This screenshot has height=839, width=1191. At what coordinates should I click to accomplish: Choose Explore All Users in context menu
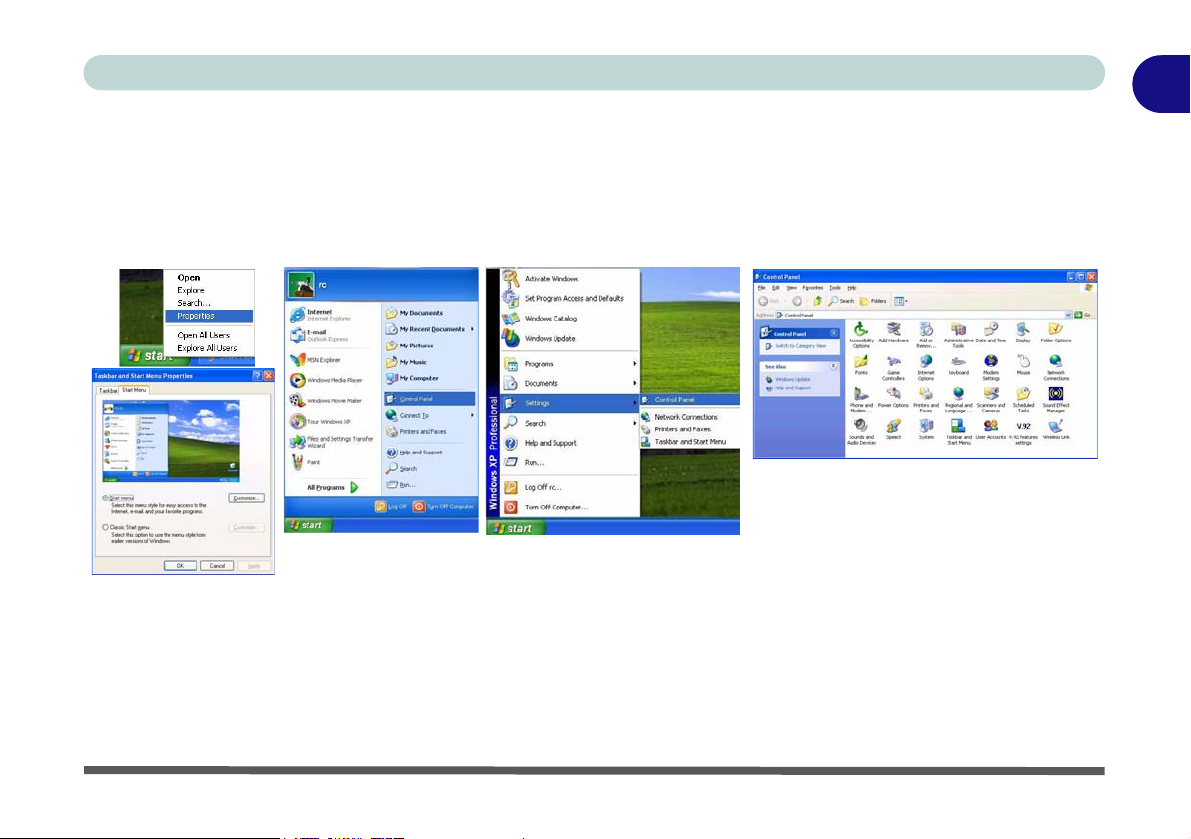point(207,348)
